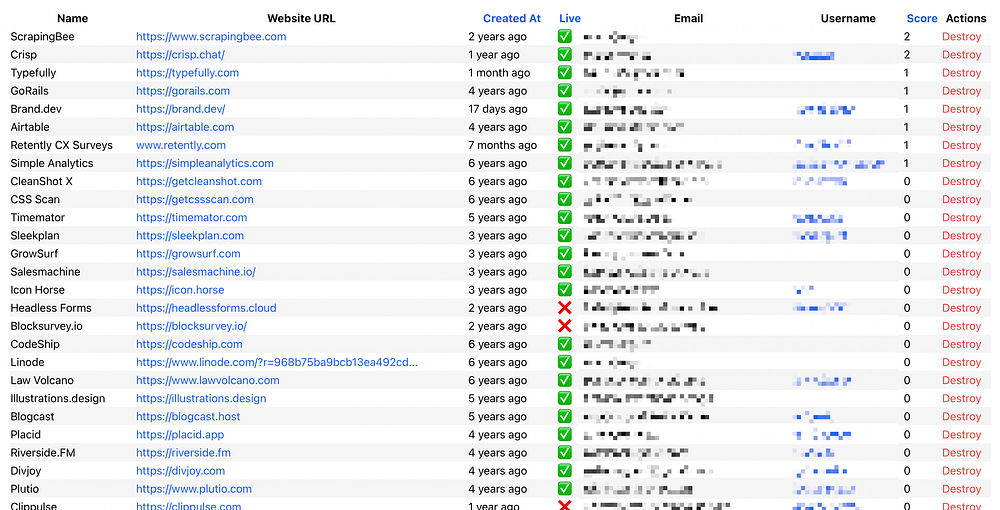Click Destroy for CodeShip
Image resolution: width=1000 pixels, height=510 pixels.
pos(961,344)
